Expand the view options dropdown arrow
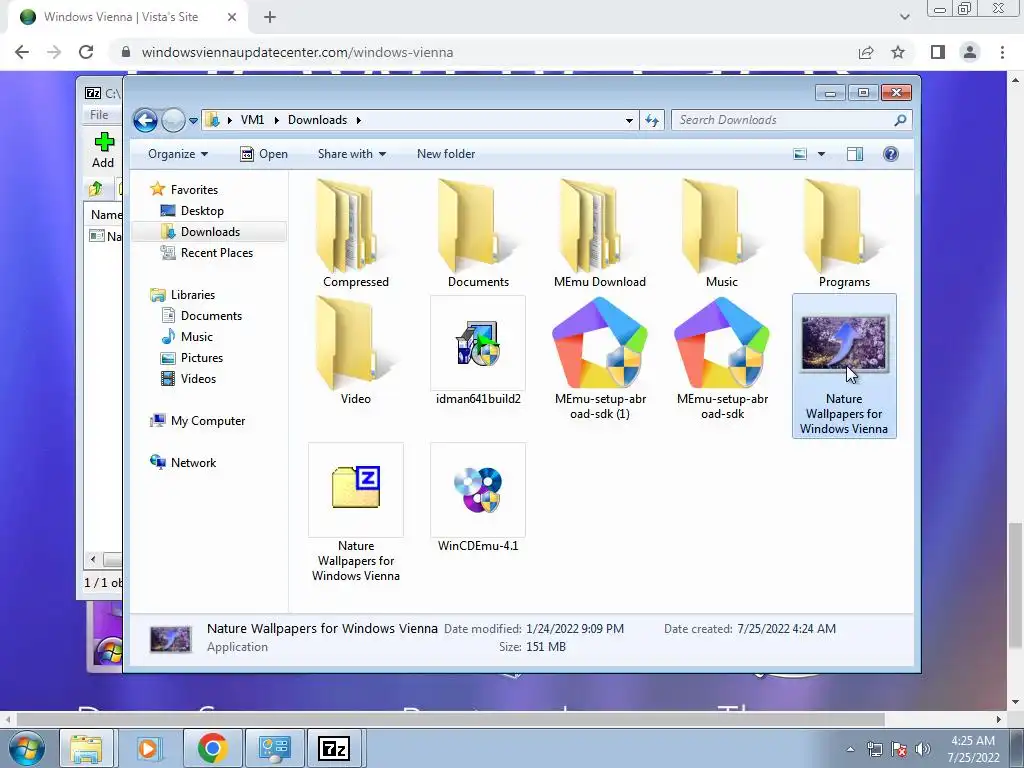The height and width of the screenshot is (768, 1024). pyautogui.click(x=822, y=154)
